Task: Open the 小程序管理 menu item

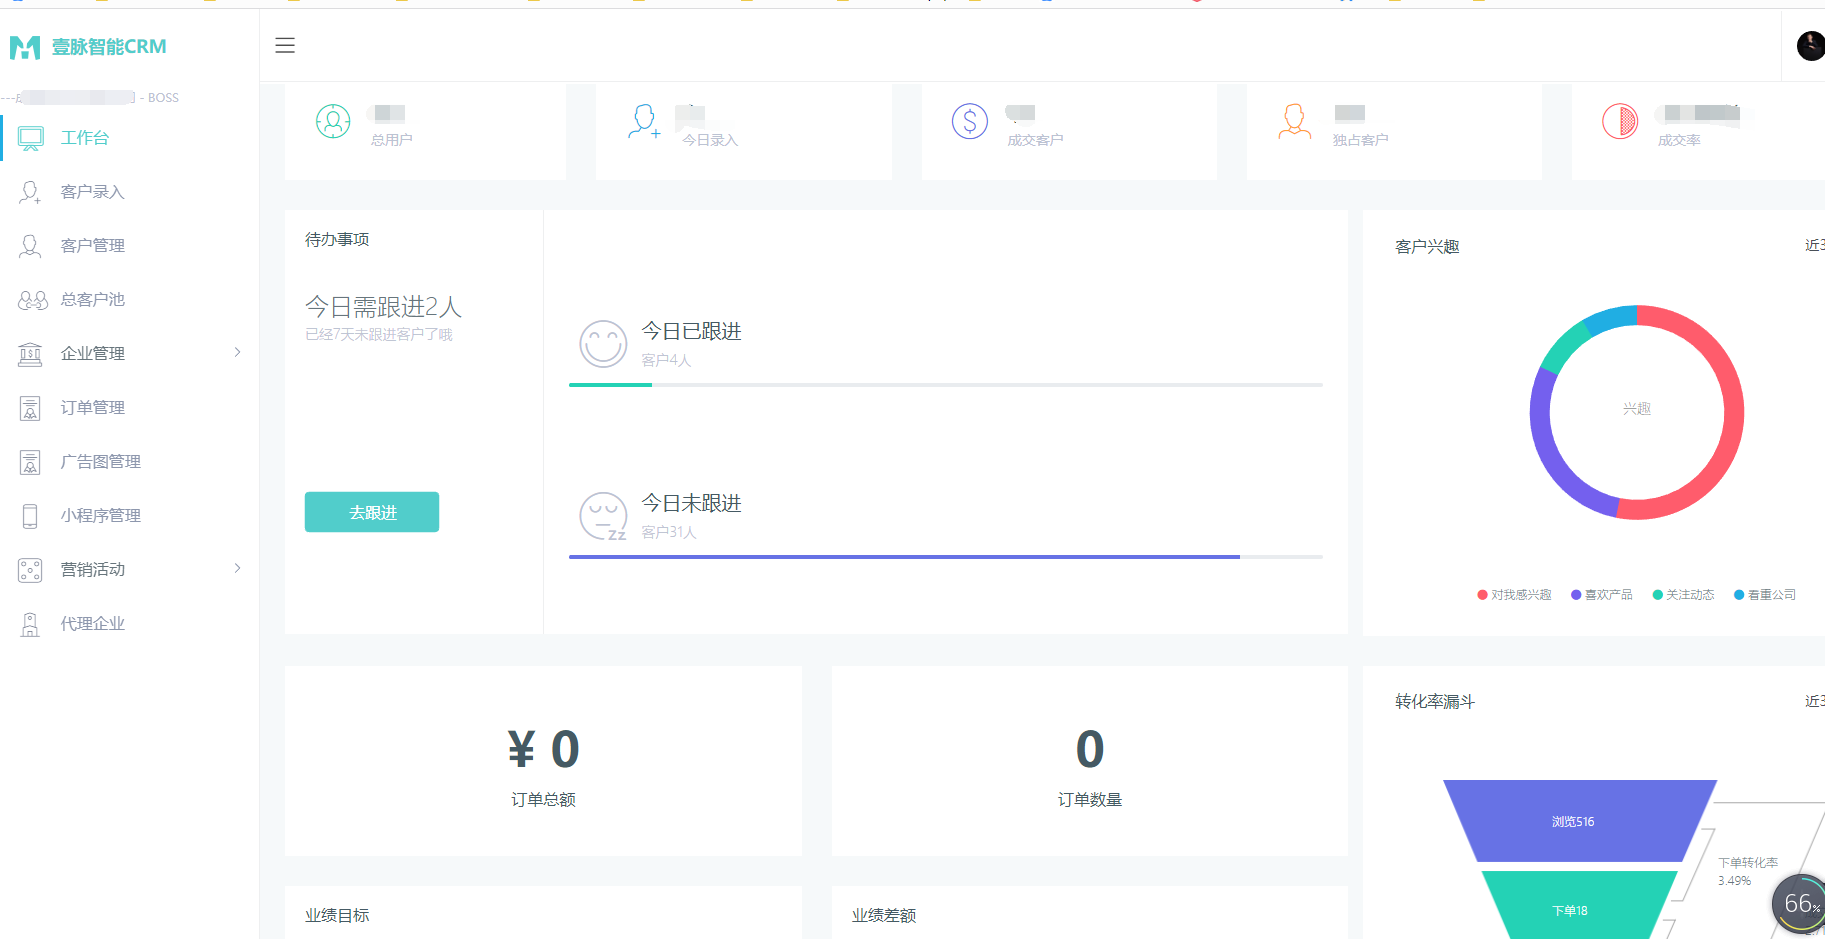Action: click(x=130, y=516)
